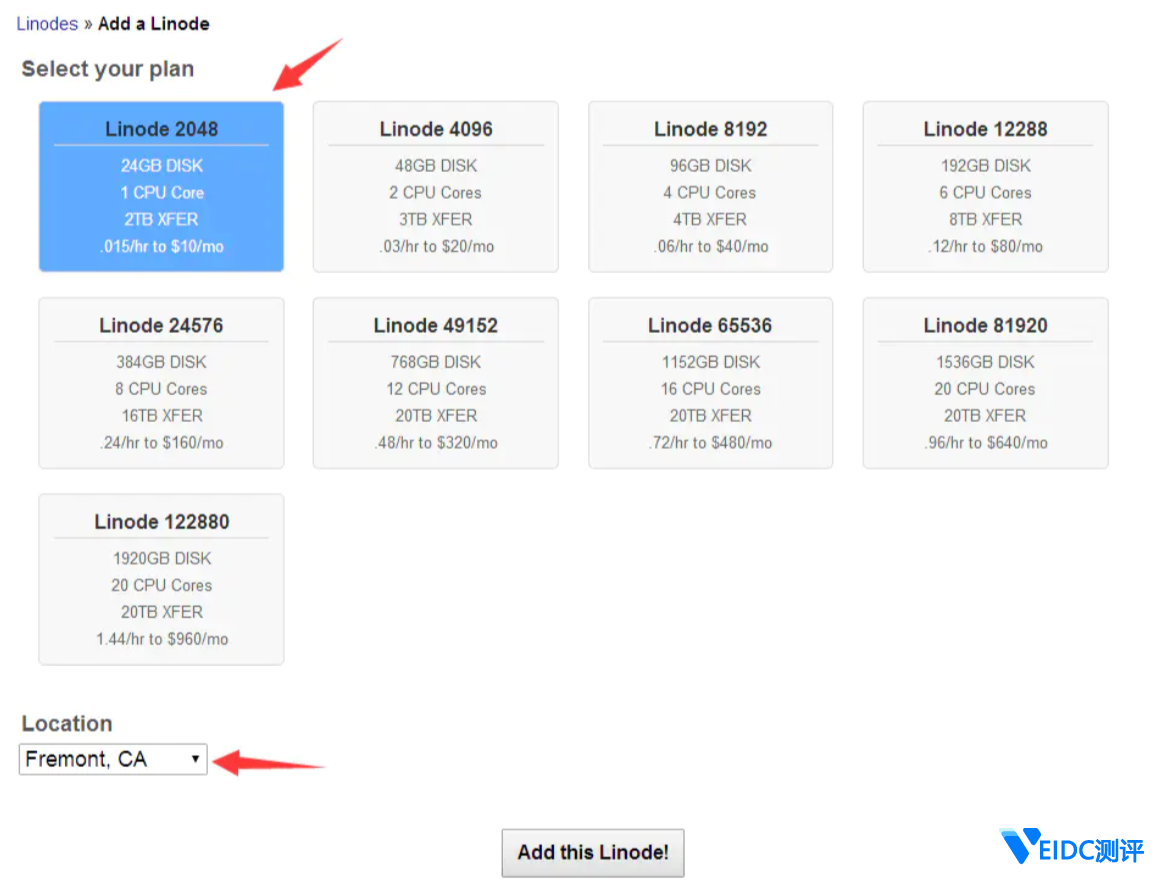This screenshot has height=893, width=1169.
Task: Select the Linode 12288 plan card
Action: coord(986,186)
